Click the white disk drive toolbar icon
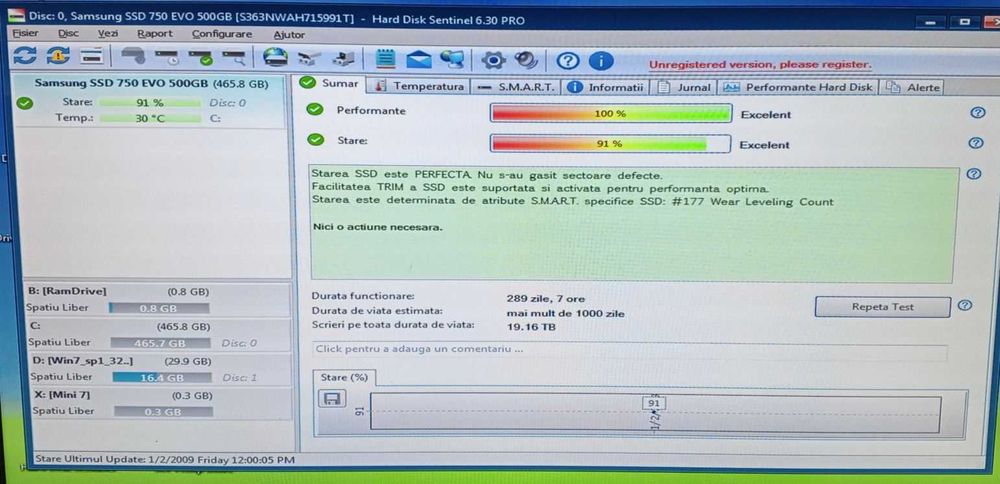 (x=92, y=56)
